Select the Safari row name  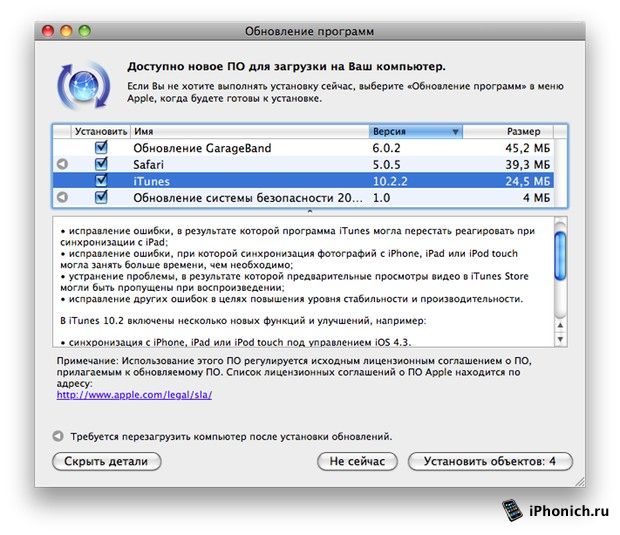coord(148,164)
